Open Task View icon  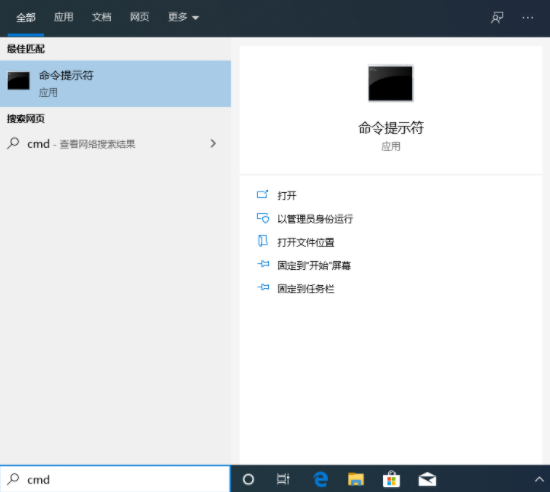283,479
